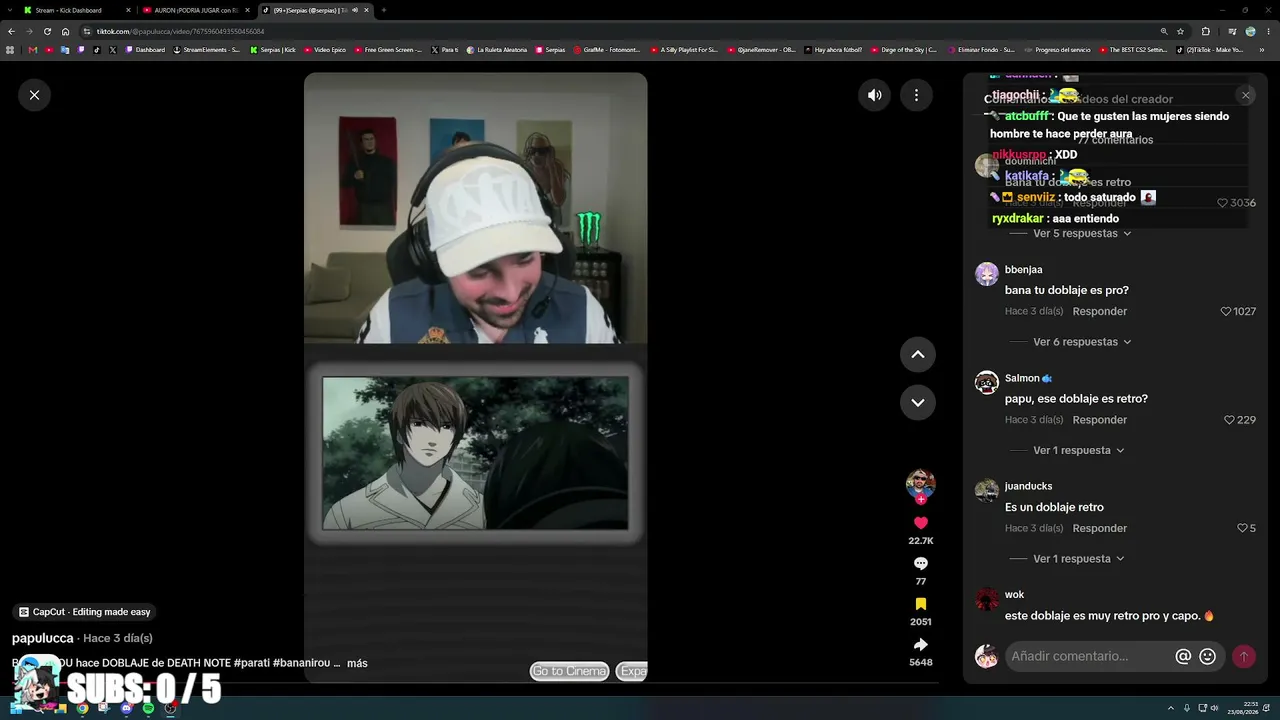Open papulucca's profile avatar
The height and width of the screenshot is (720, 1280).
(920, 484)
